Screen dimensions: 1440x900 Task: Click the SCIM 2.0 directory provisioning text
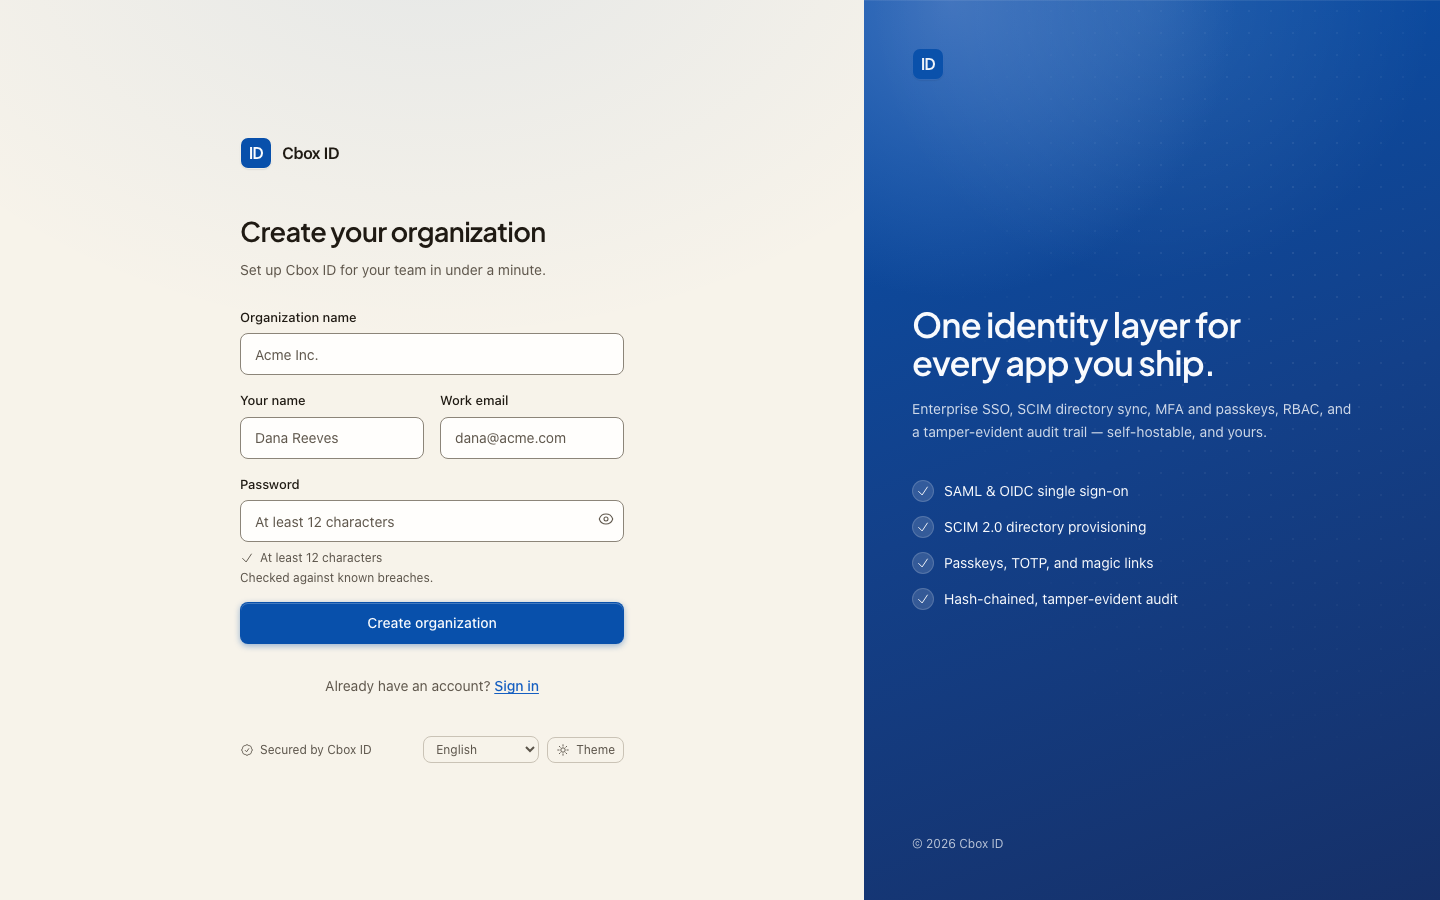(x=1045, y=527)
